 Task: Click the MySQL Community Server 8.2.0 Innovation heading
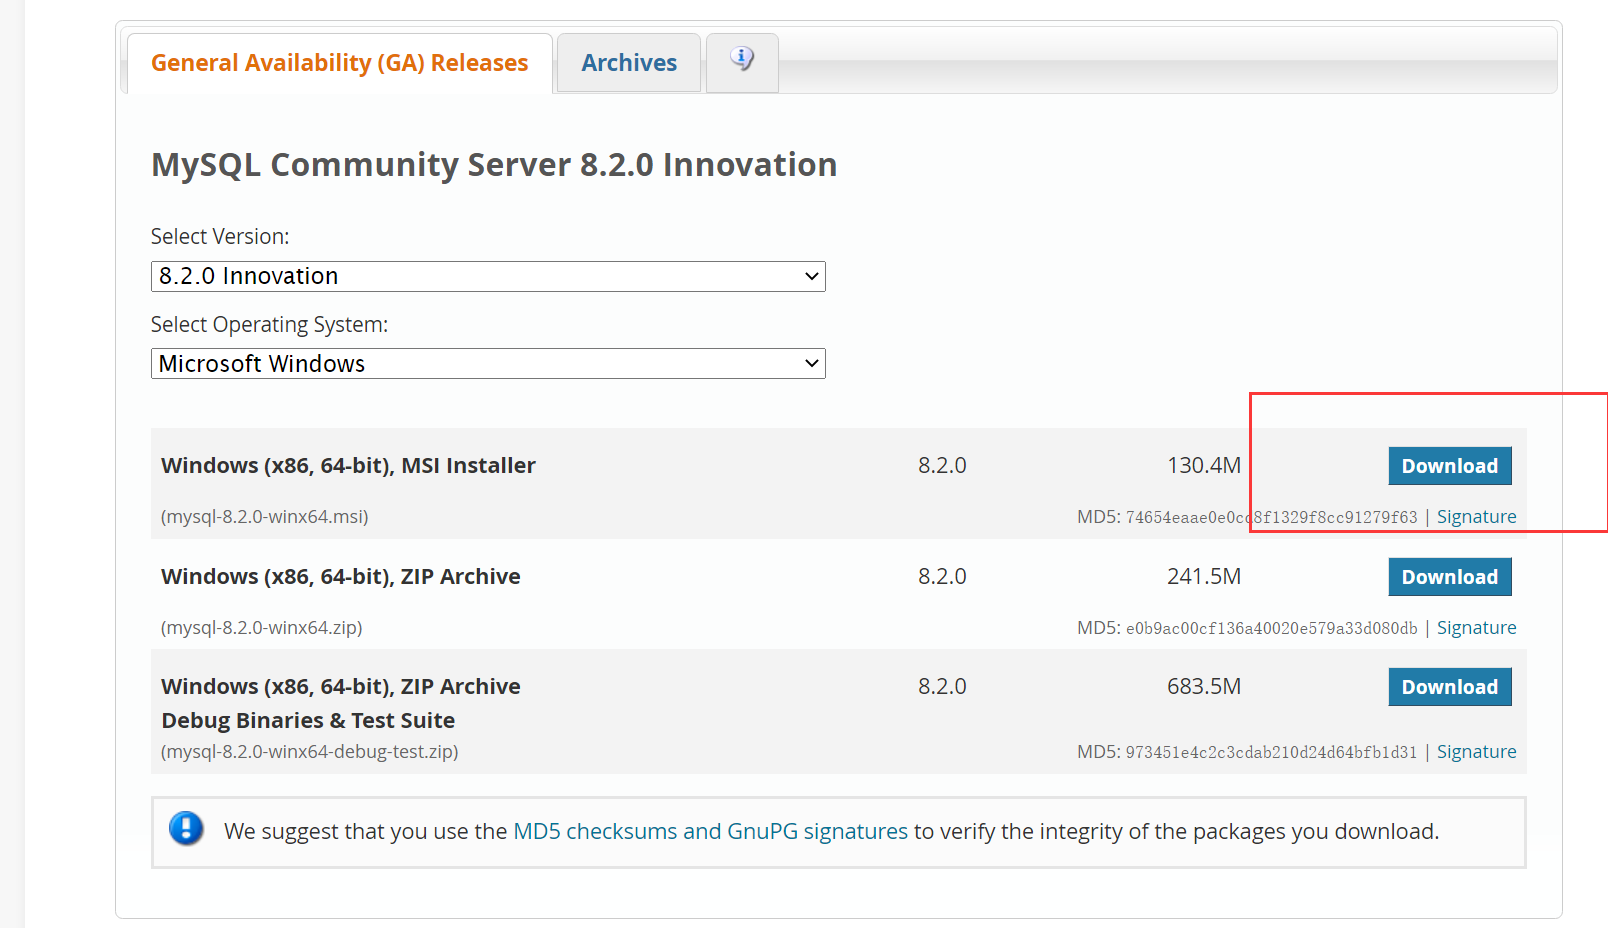[x=494, y=165]
